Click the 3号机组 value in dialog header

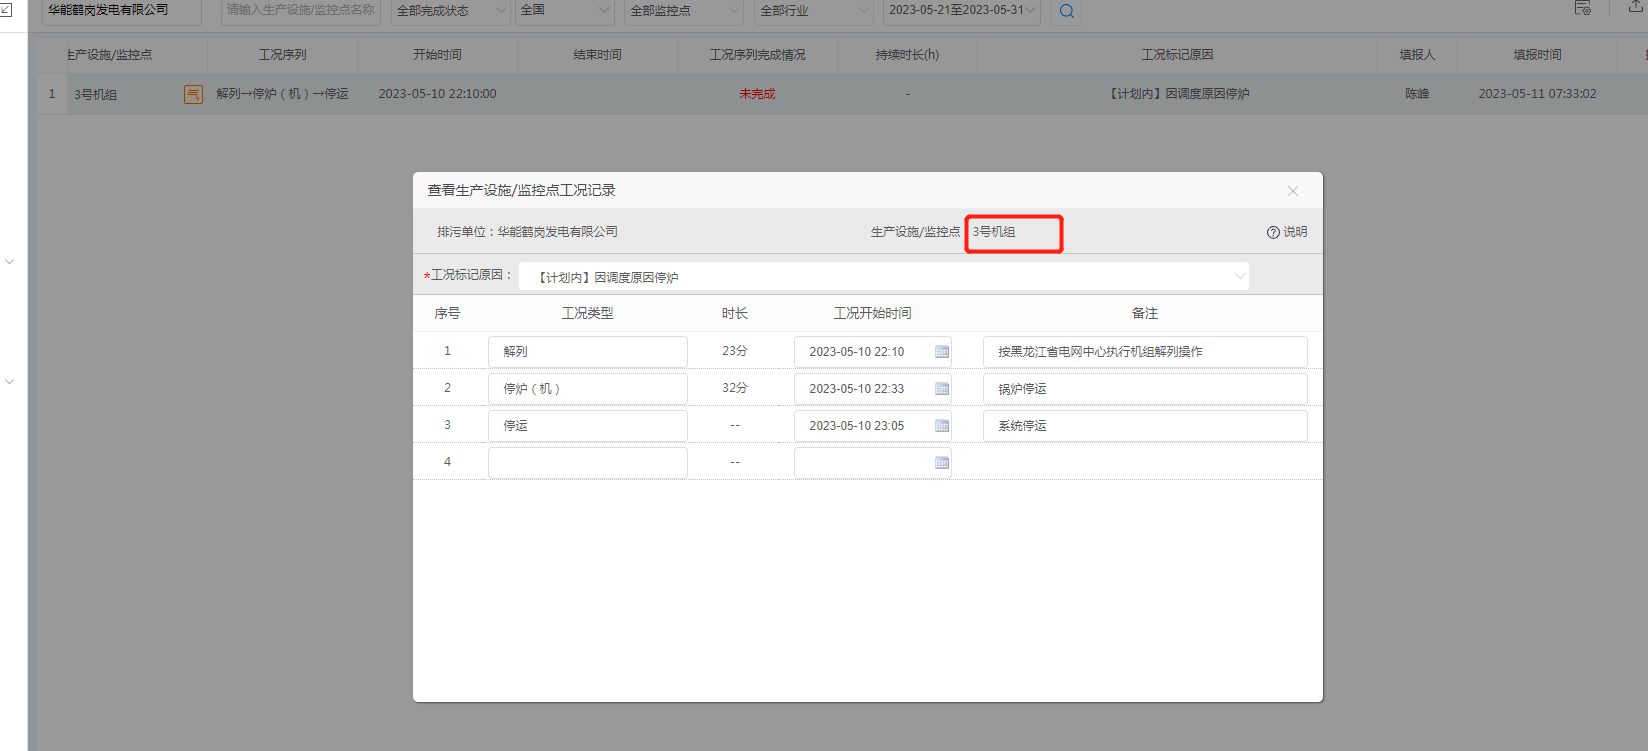(994, 232)
